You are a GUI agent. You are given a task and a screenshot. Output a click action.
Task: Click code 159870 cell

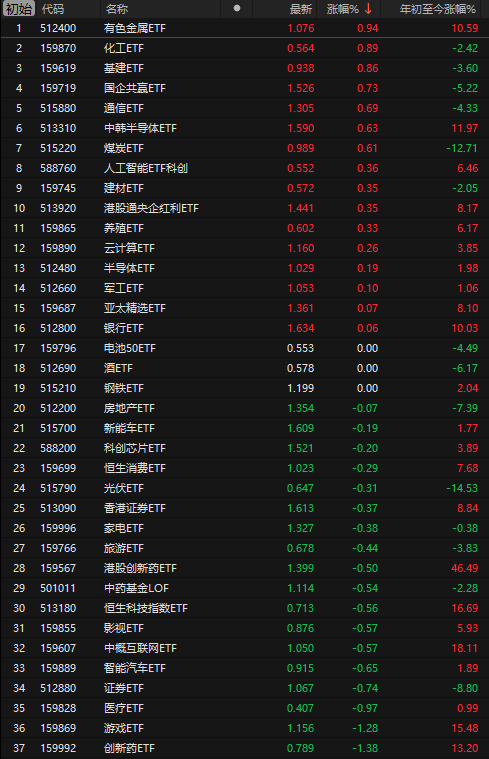coord(58,48)
